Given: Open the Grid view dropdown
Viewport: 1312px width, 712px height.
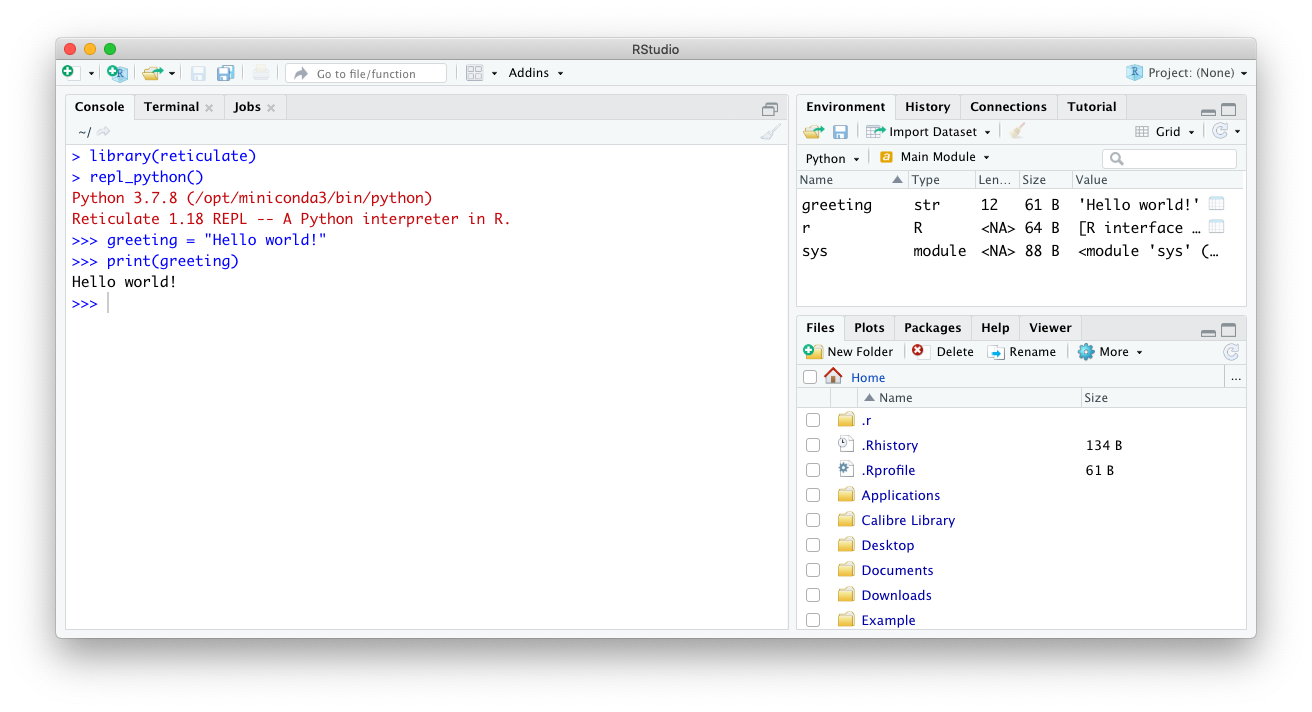Looking at the screenshot, I should tap(1165, 132).
